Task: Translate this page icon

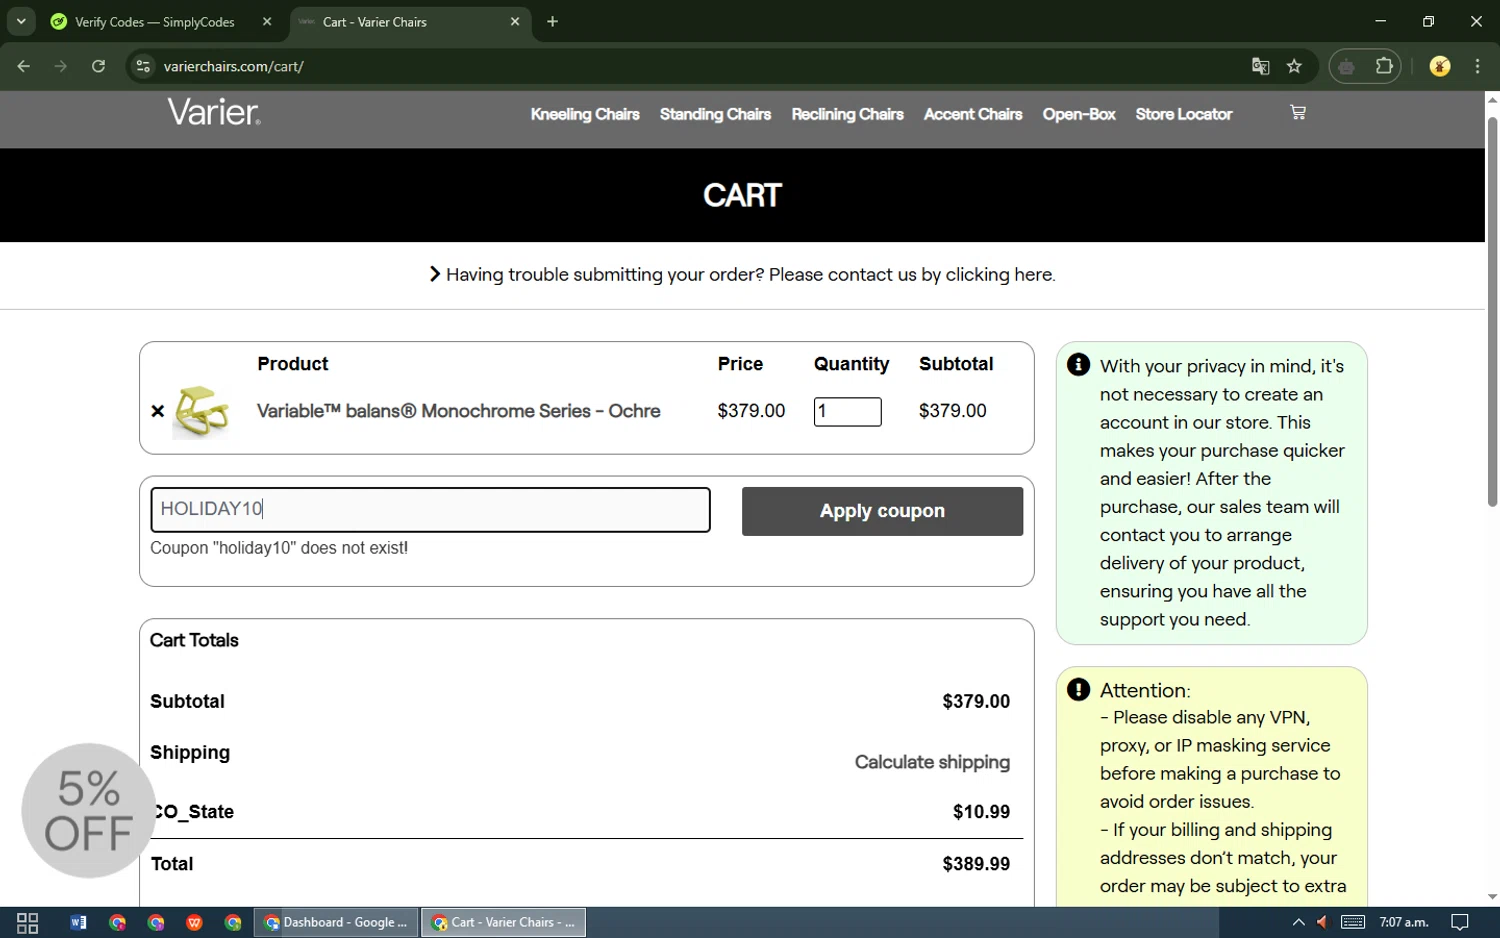Action: pos(1260,66)
